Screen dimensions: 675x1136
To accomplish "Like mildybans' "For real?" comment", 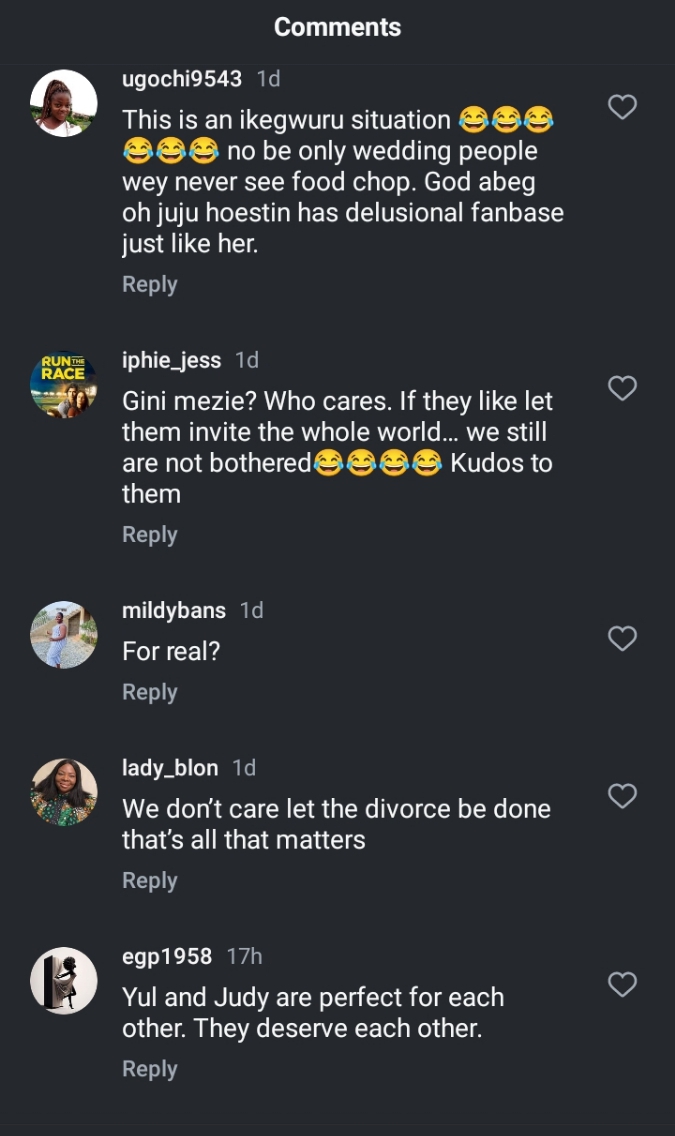I will 622,638.
